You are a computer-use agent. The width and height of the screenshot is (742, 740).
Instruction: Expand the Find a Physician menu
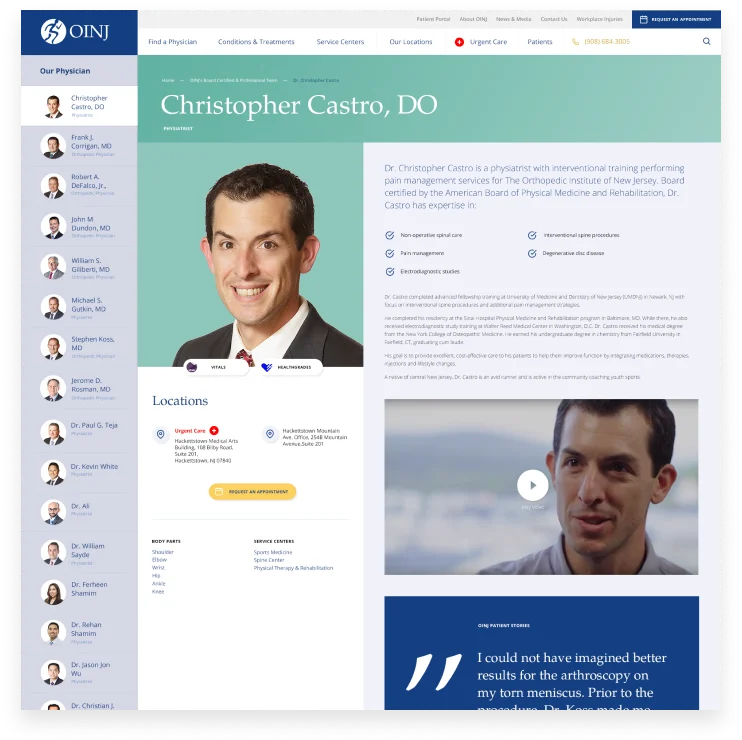(x=172, y=42)
